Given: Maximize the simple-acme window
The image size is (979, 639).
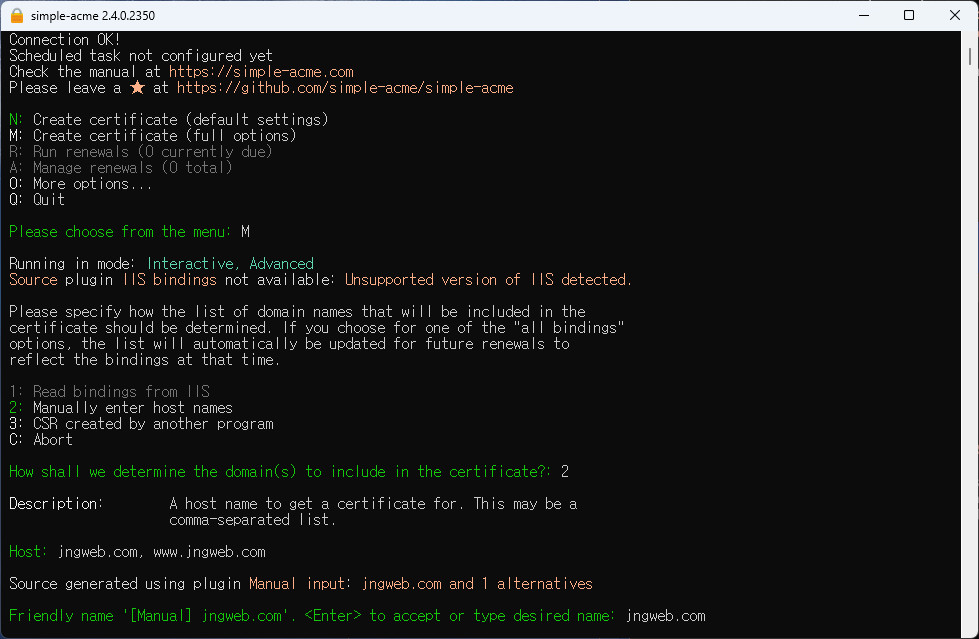Looking at the screenshot, I should [909, 16].
